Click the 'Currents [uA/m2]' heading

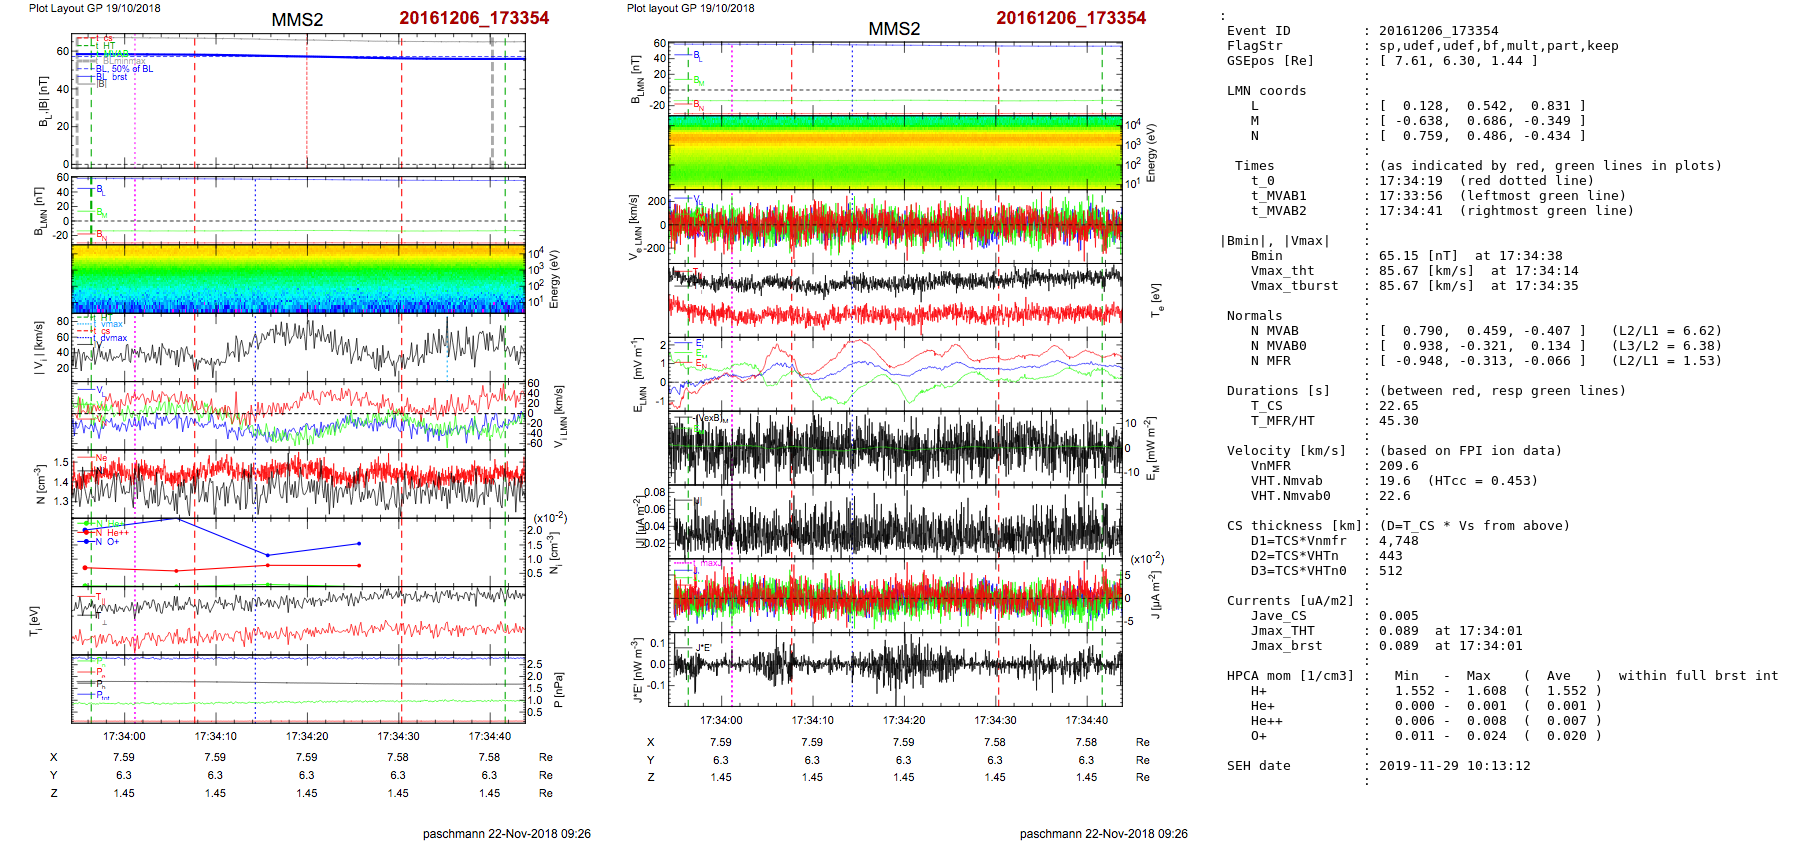point(1290,601)
